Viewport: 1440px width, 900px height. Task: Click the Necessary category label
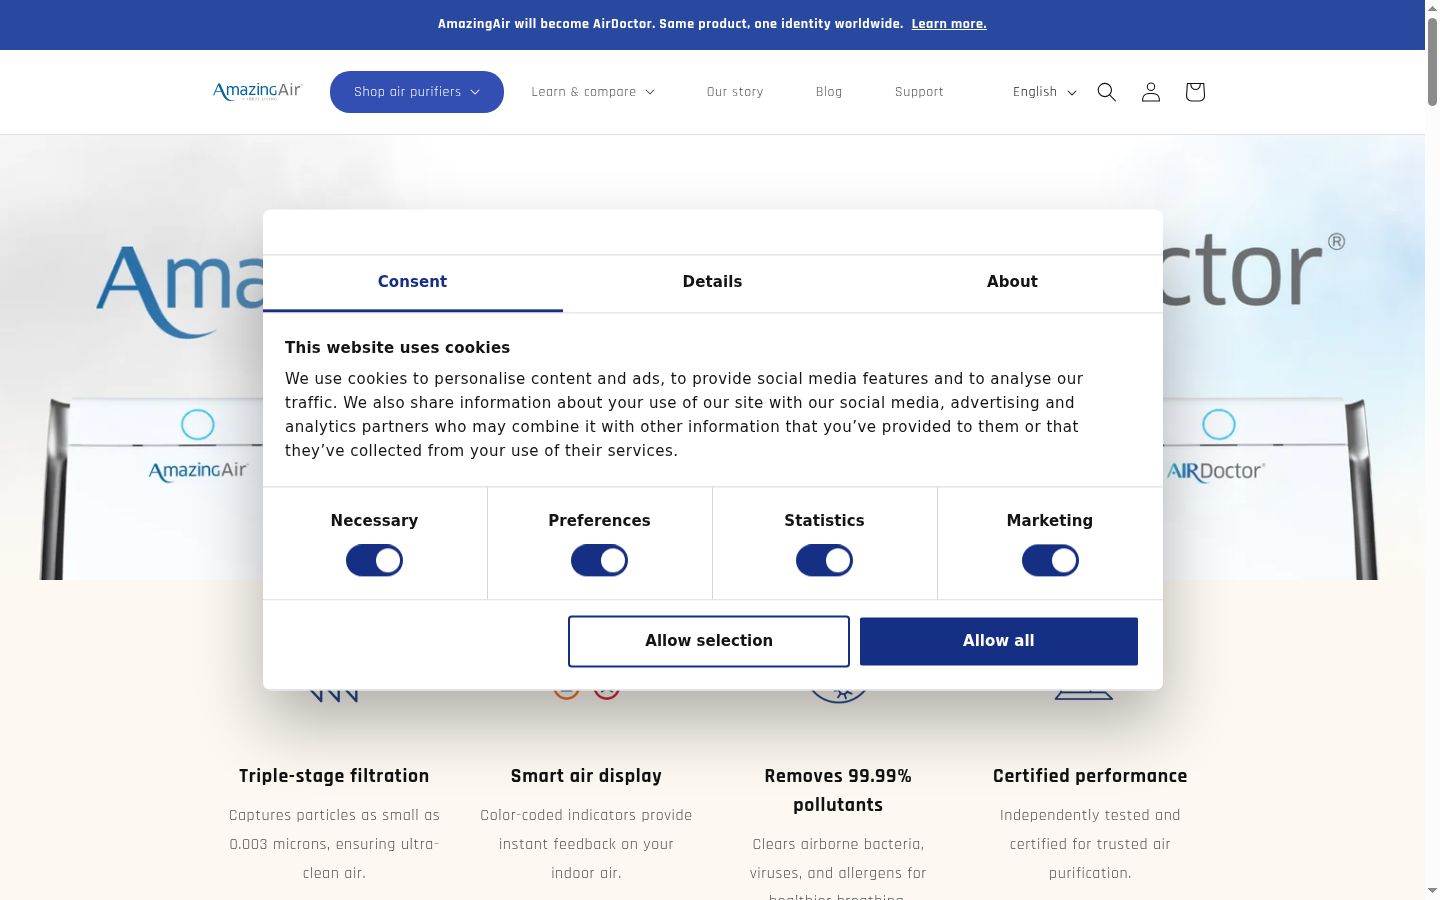click(374, 521)
